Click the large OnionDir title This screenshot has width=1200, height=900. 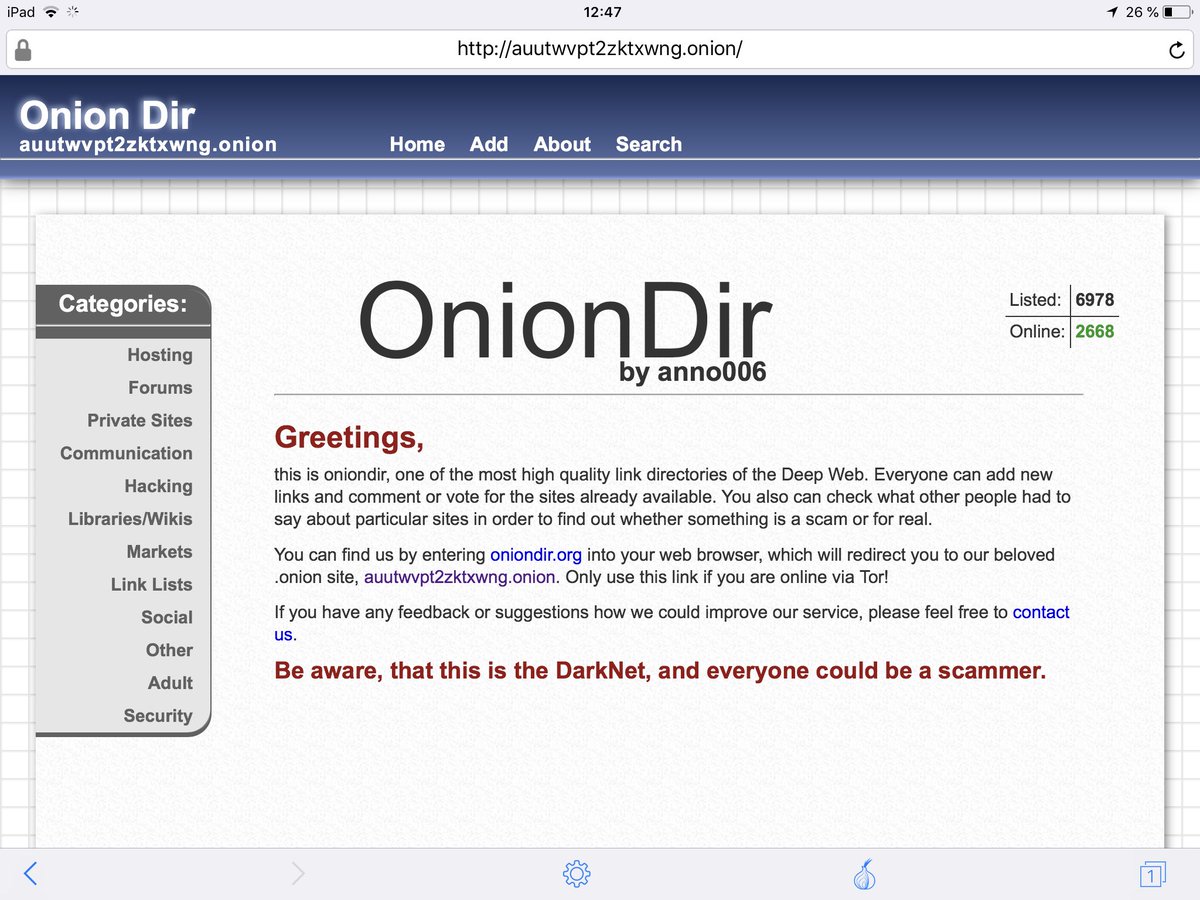click(565, 322)
